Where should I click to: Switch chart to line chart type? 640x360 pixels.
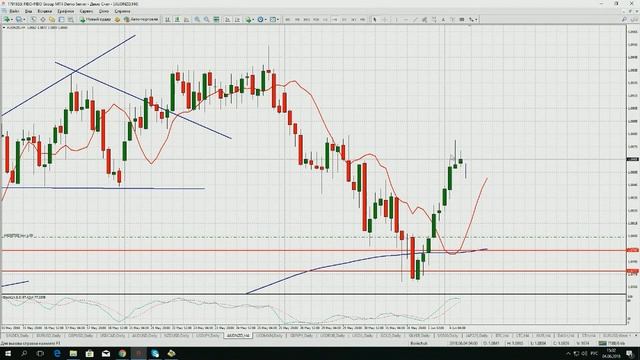coord(187,19)
